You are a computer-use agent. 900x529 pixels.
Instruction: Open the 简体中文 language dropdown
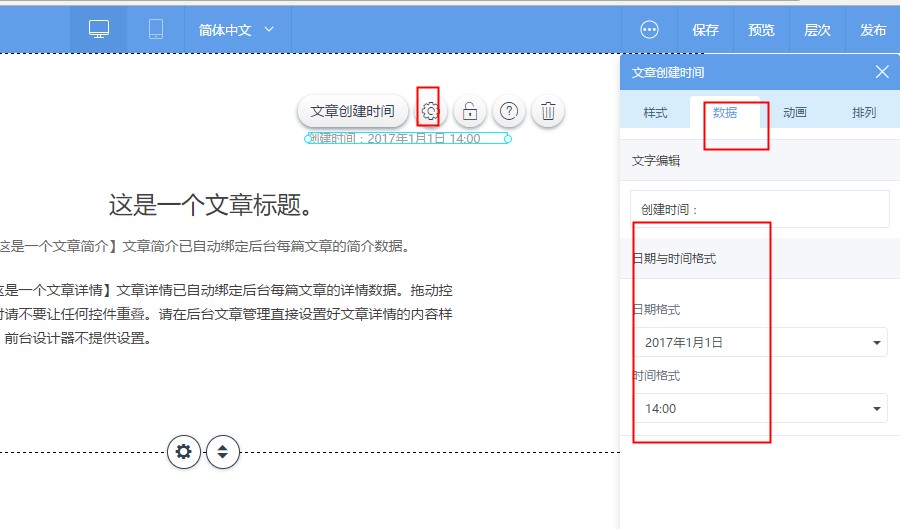coord(236,30)
